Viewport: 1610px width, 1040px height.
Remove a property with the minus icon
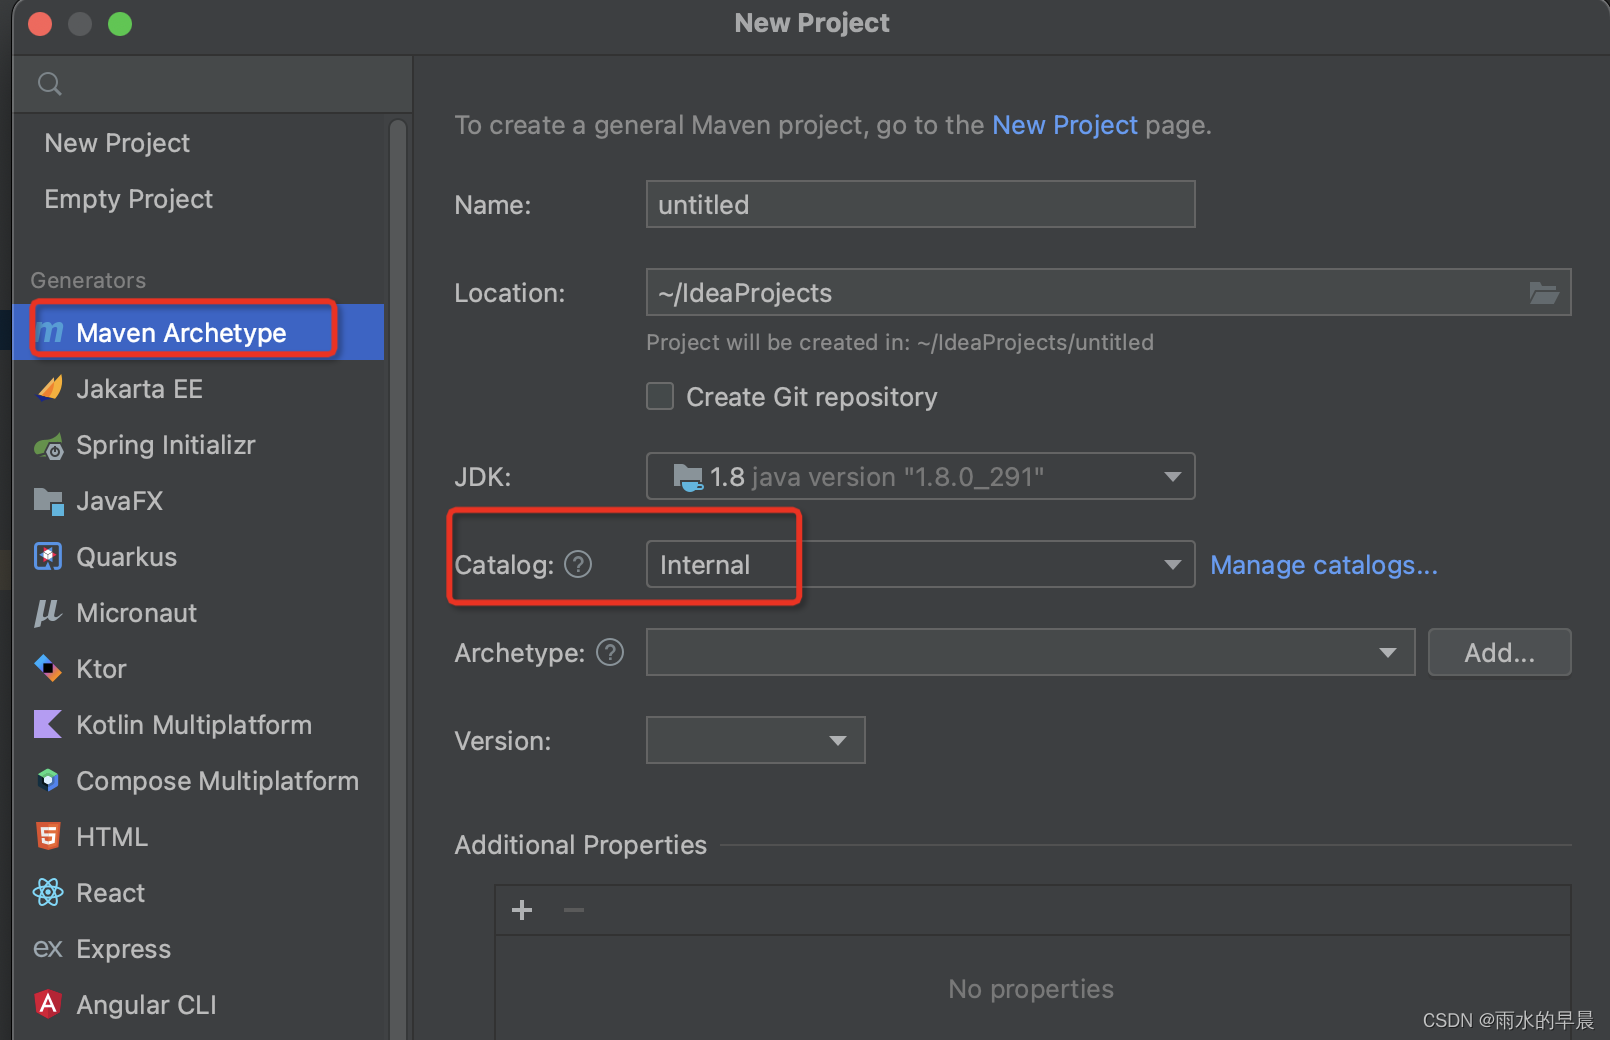(574, 910)
